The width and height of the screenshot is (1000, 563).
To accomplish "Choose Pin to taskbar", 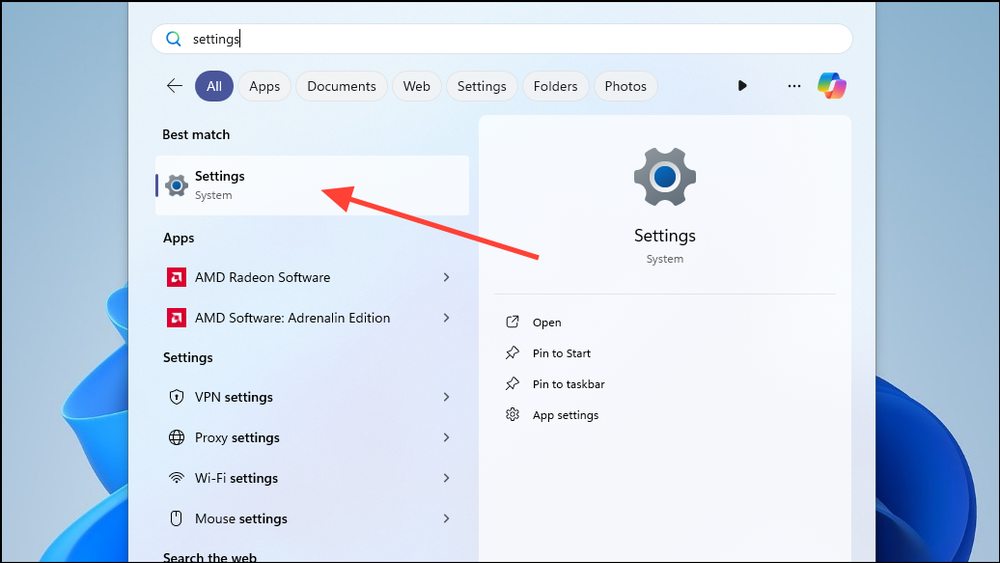I will coord(568,384).
